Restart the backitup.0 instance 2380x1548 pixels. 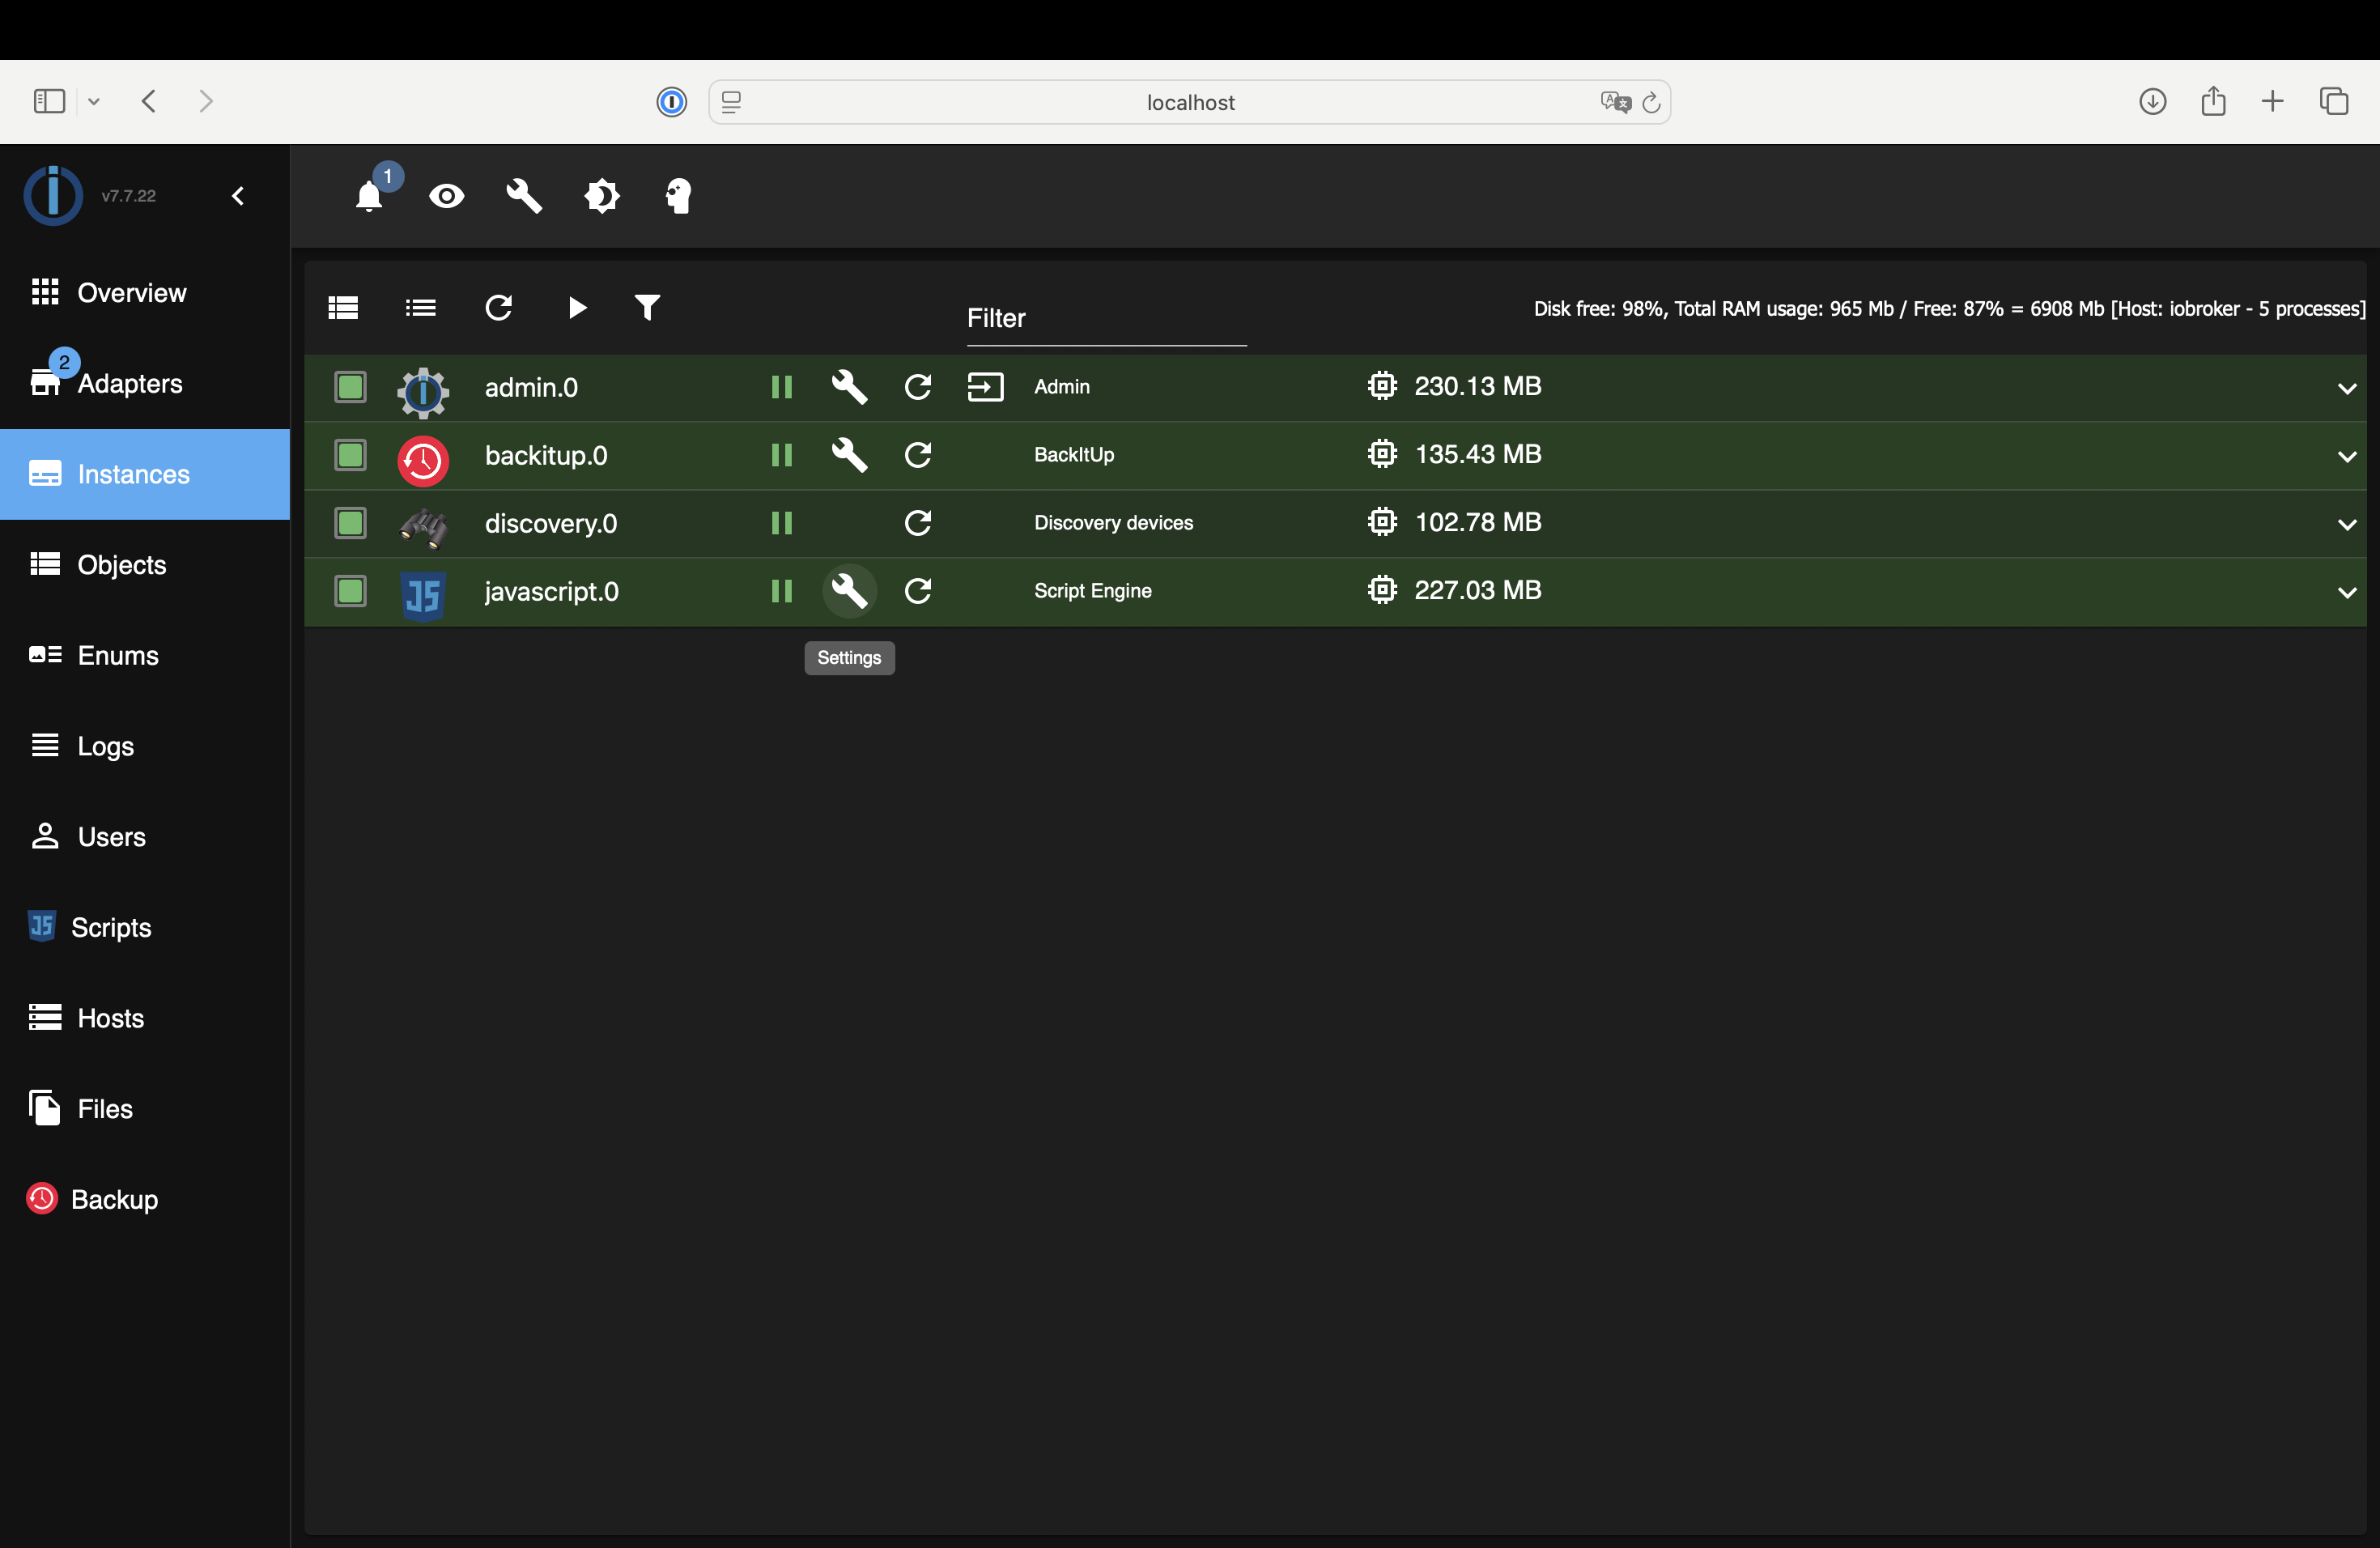click(x=918, y=455)
